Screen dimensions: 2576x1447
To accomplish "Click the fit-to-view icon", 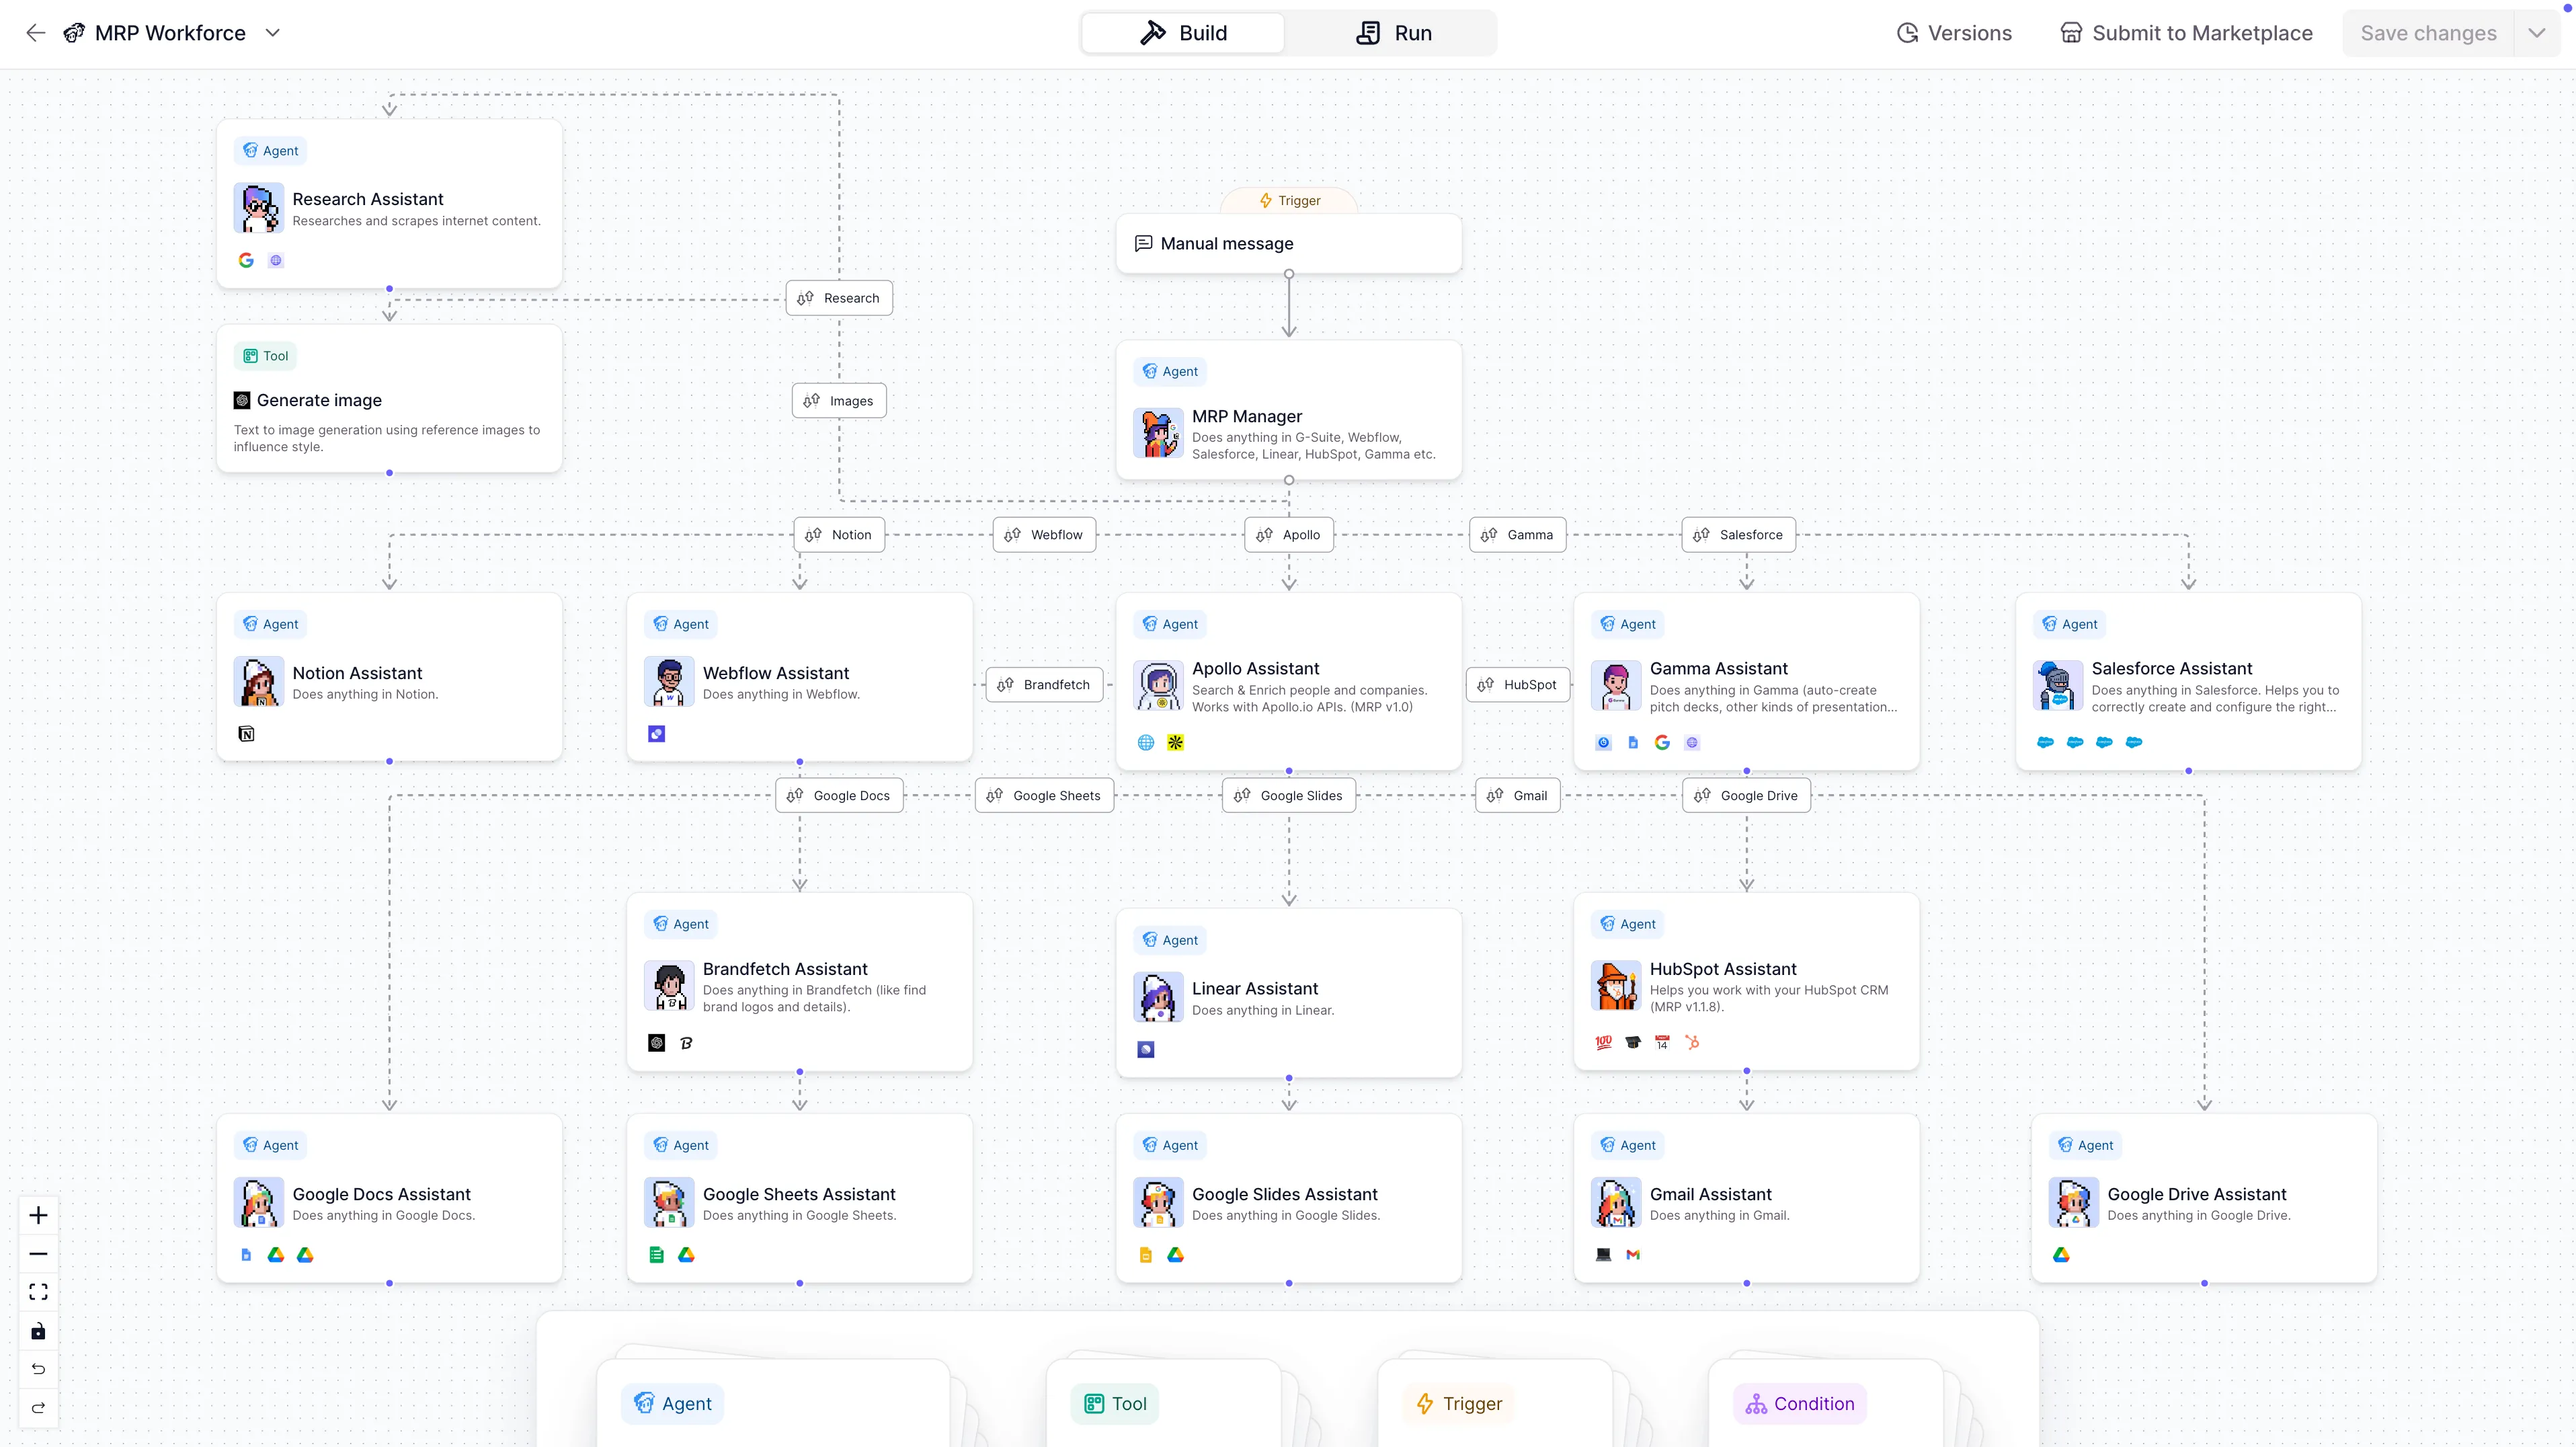I will [38, 1292].
